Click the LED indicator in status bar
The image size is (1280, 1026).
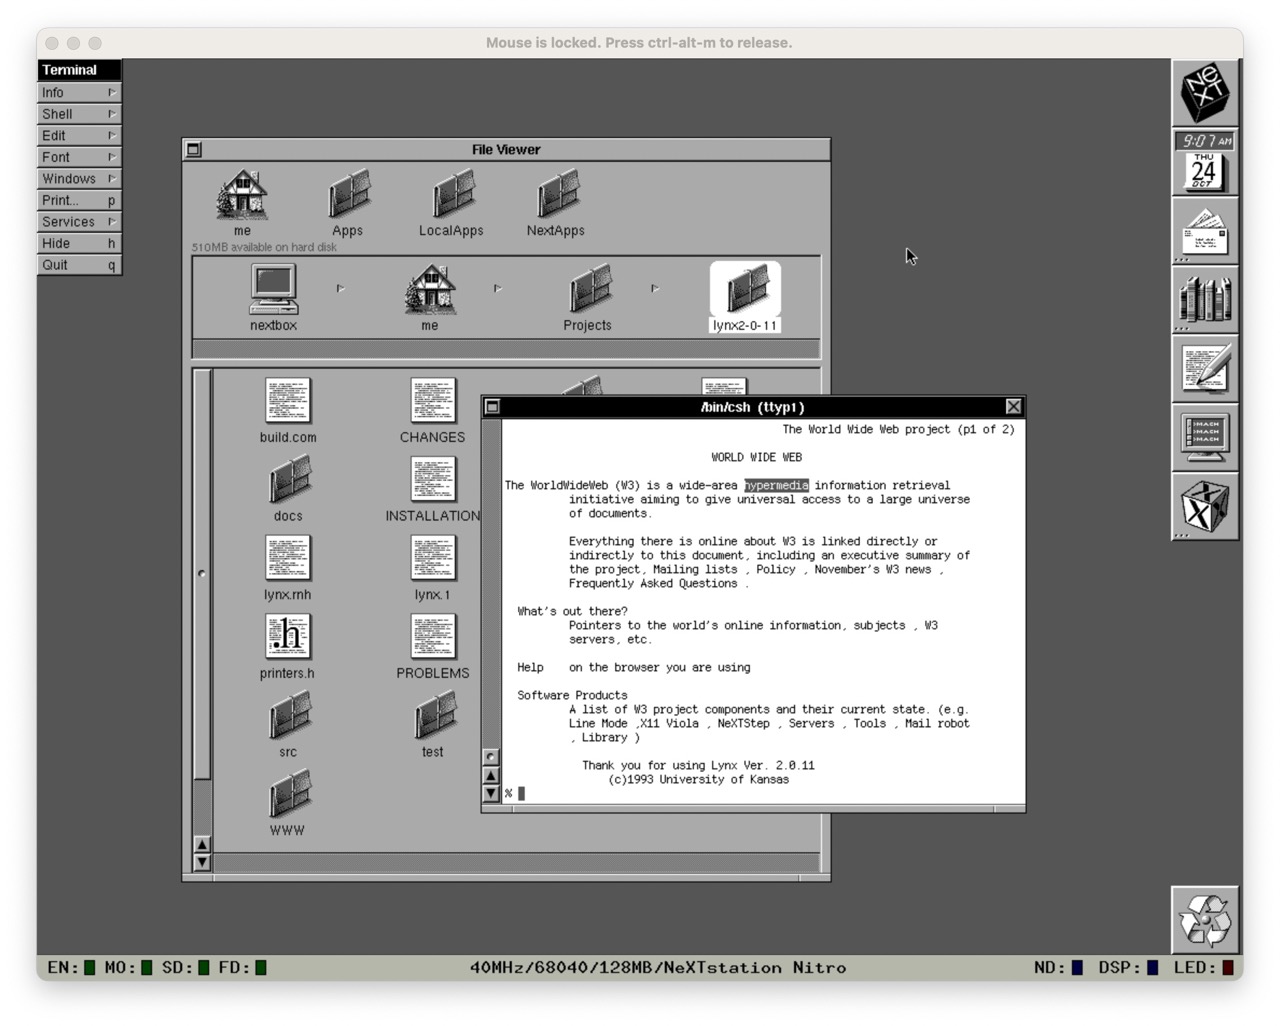1203,968
